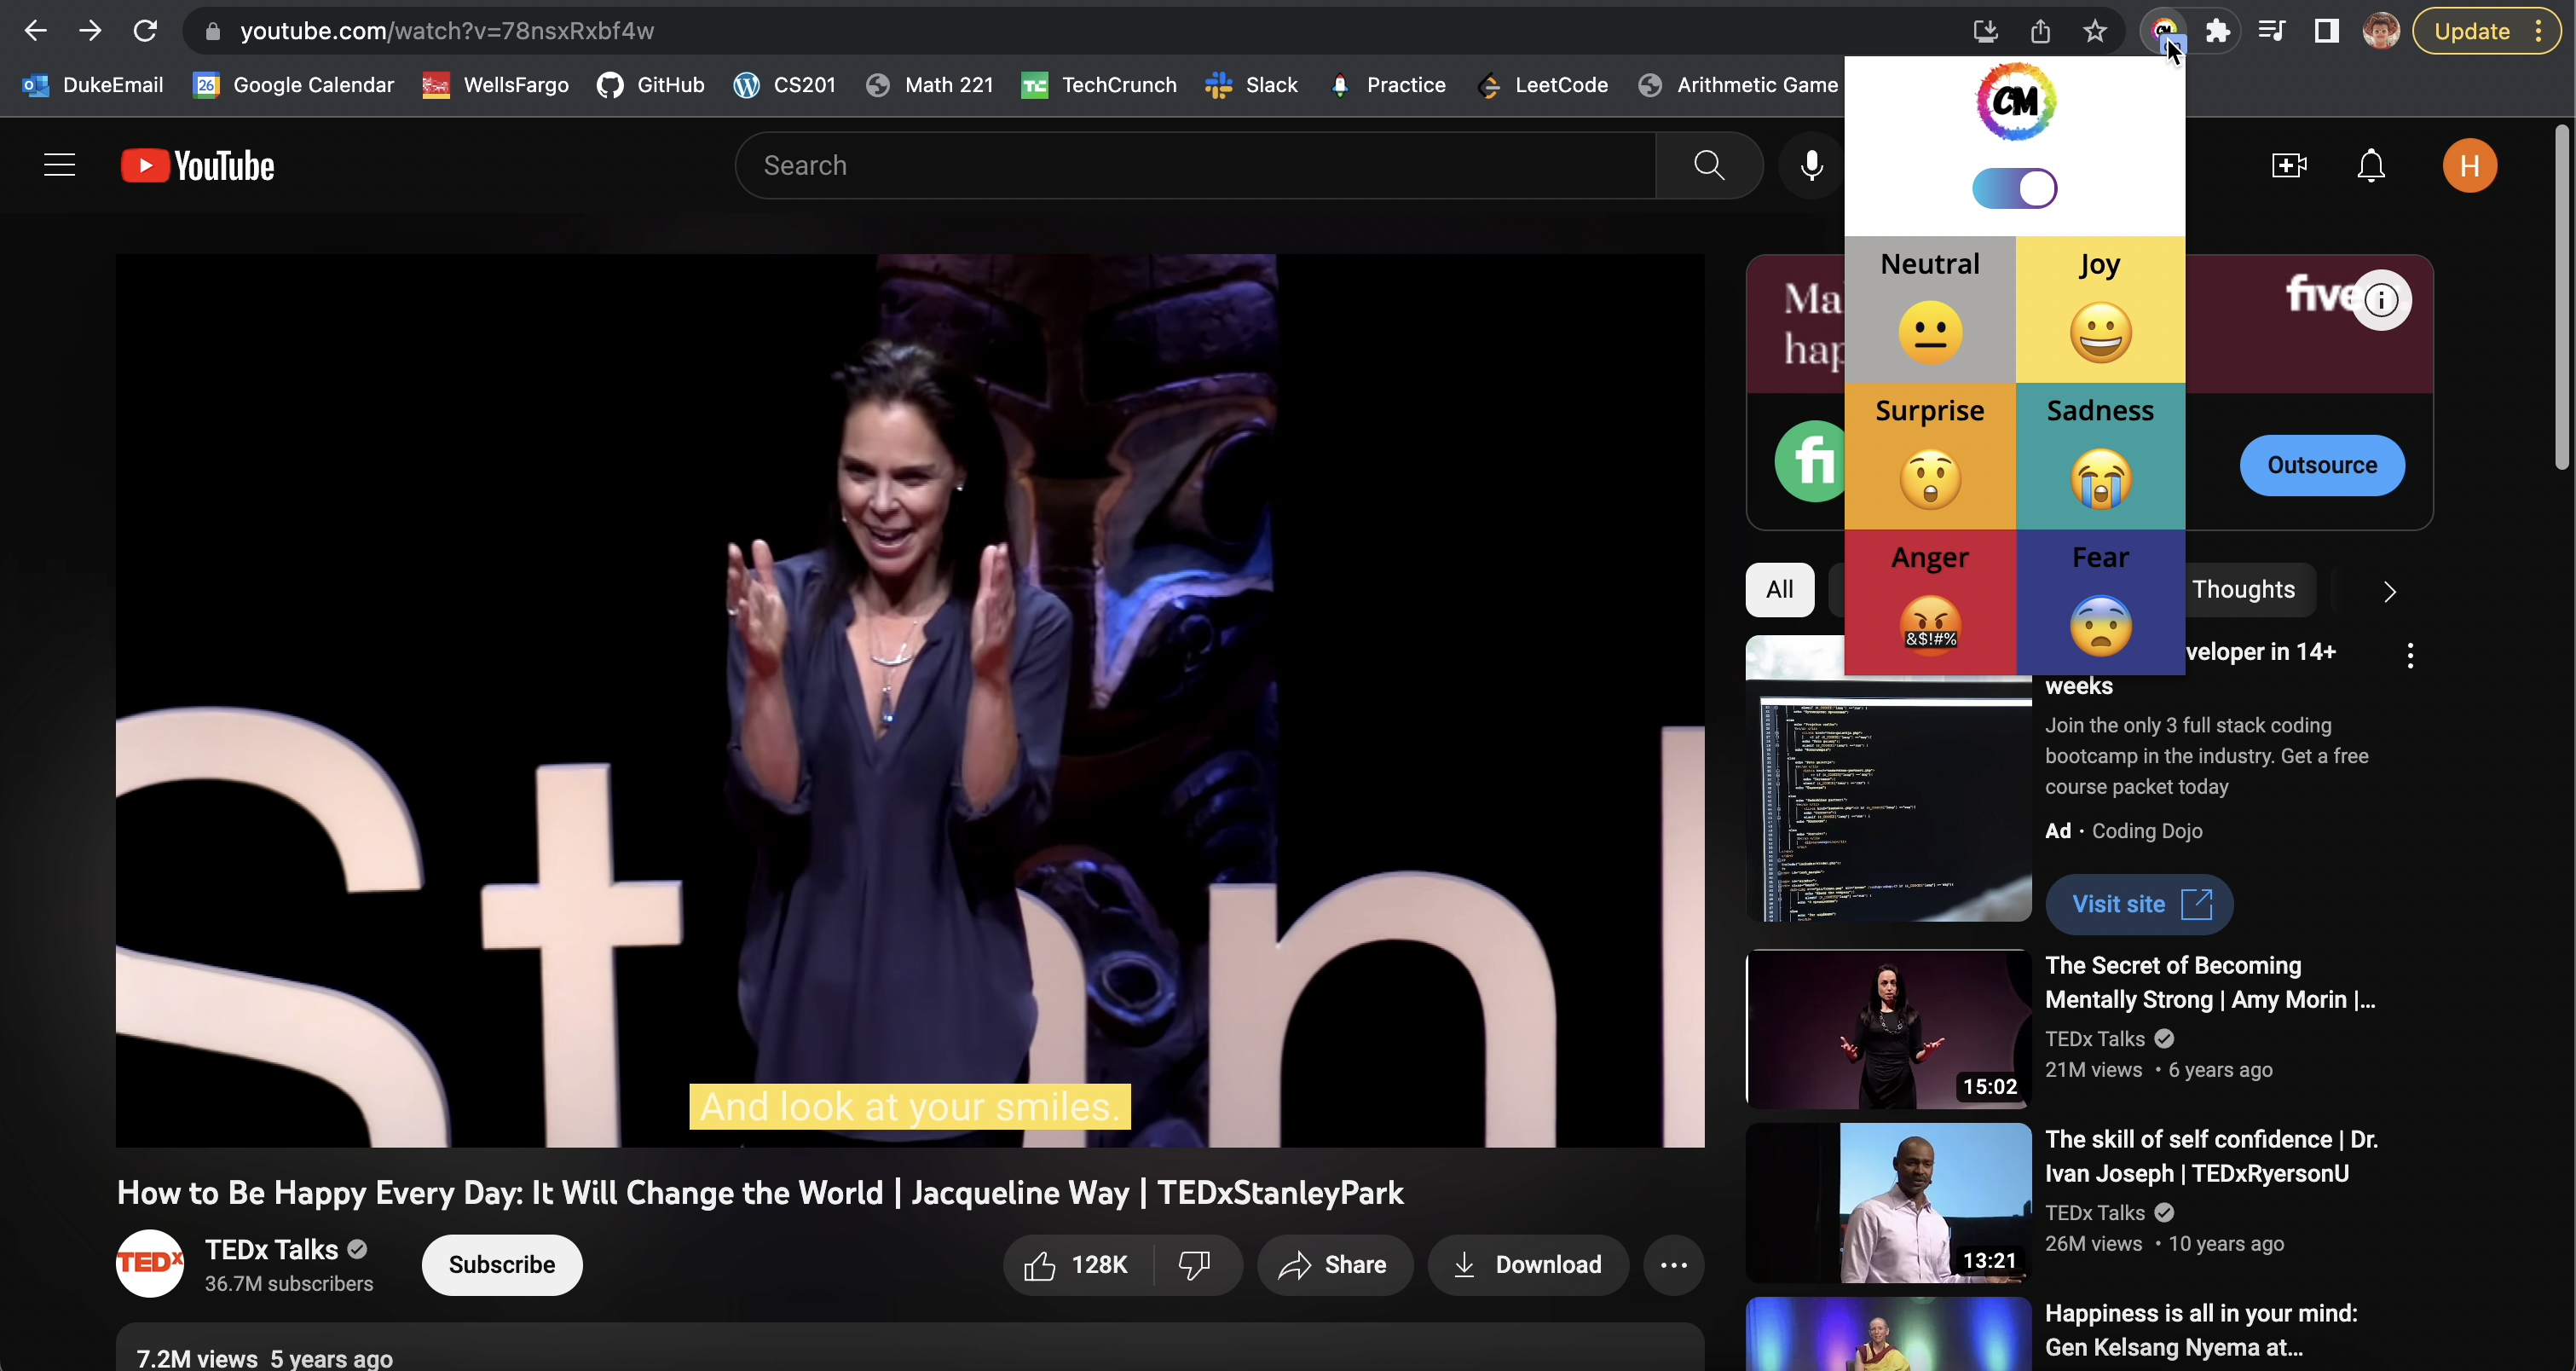Open the YouTube hamburger guide menu
Viewport: 2576px width, 1371px height.
point(60,166)
